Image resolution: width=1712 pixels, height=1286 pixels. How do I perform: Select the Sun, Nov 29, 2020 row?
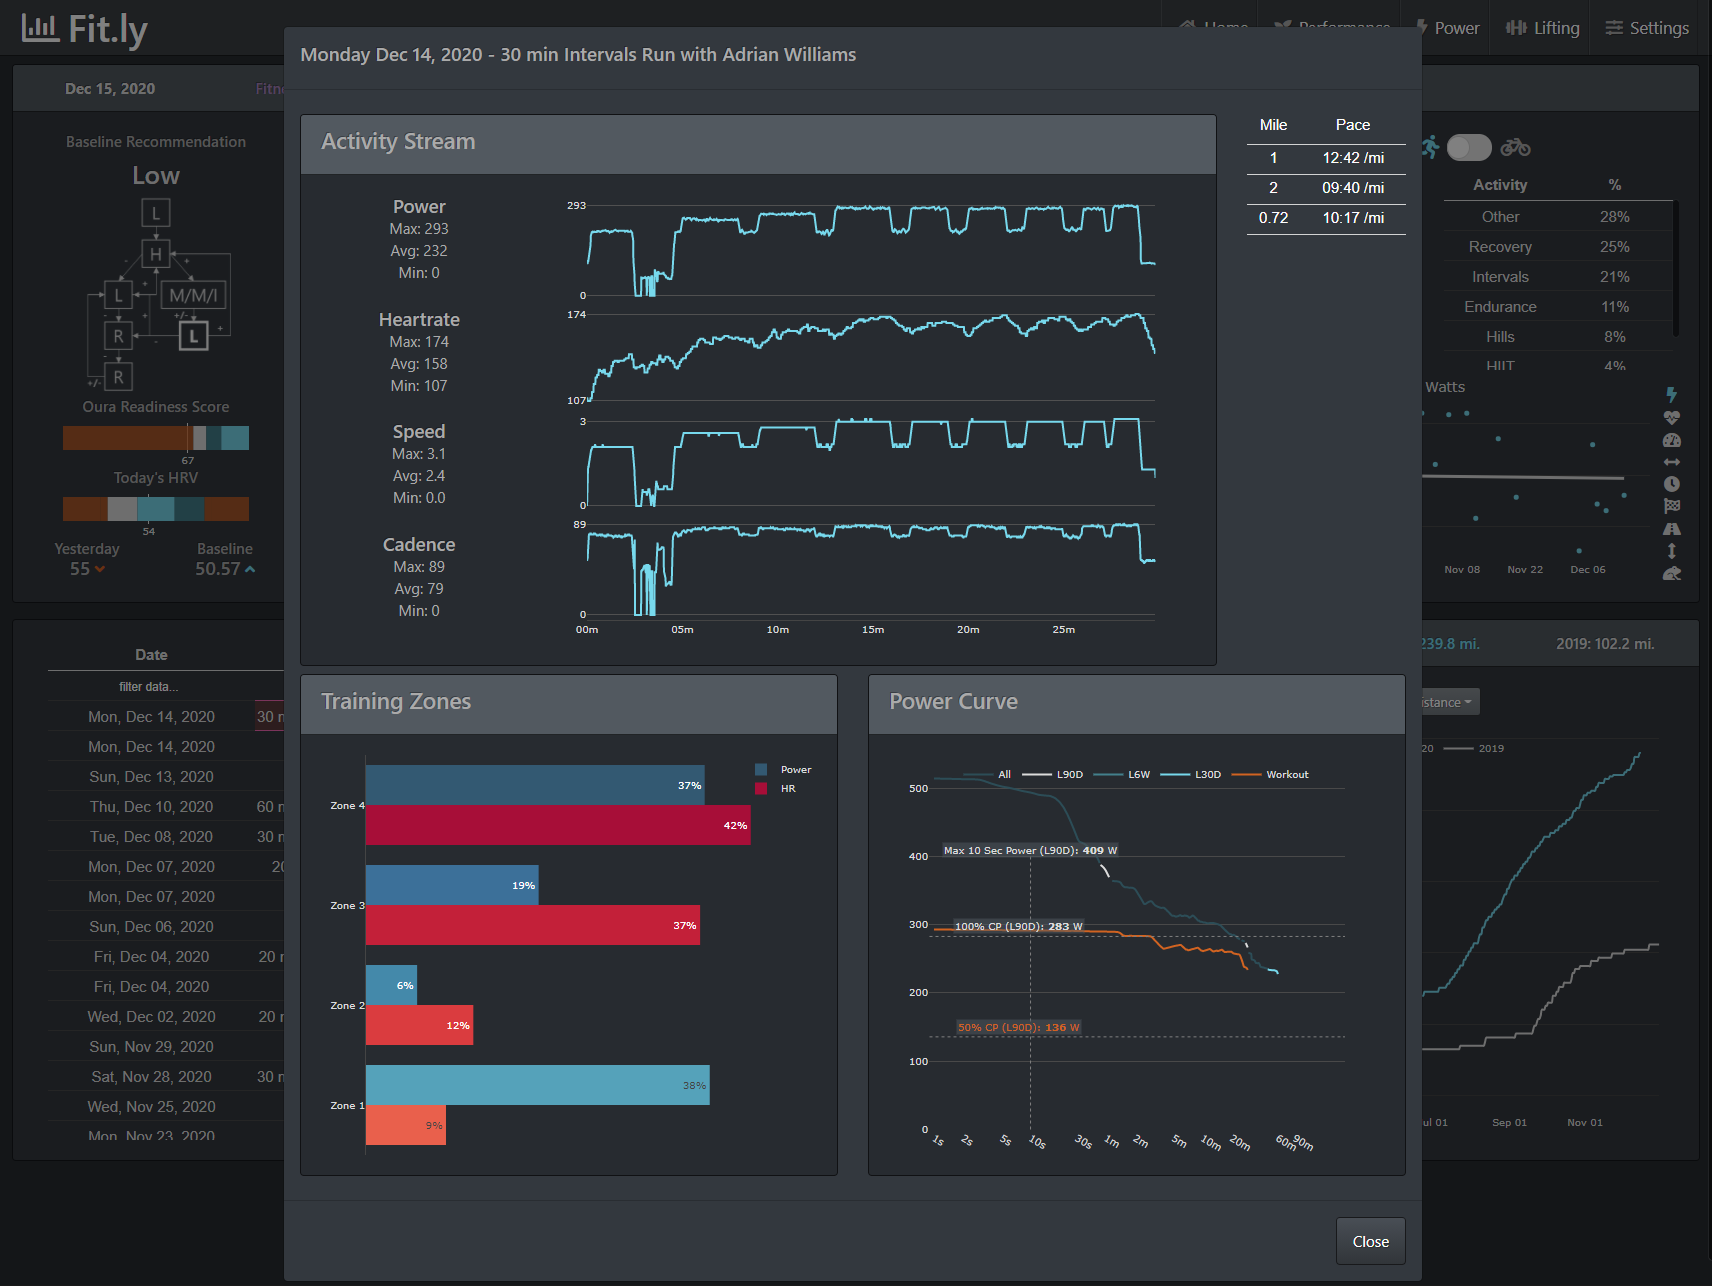click(151, 1047)
